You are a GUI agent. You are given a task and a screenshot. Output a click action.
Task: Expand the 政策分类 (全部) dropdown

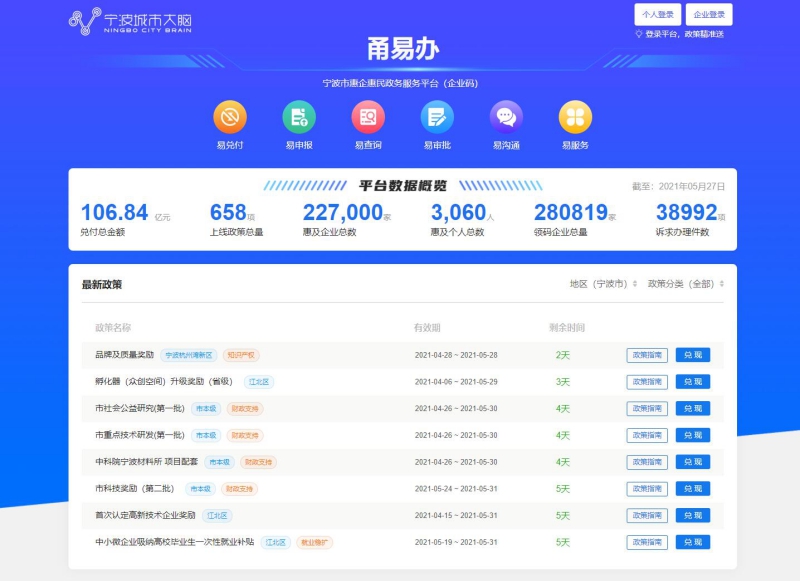click(x=686, y=284)
